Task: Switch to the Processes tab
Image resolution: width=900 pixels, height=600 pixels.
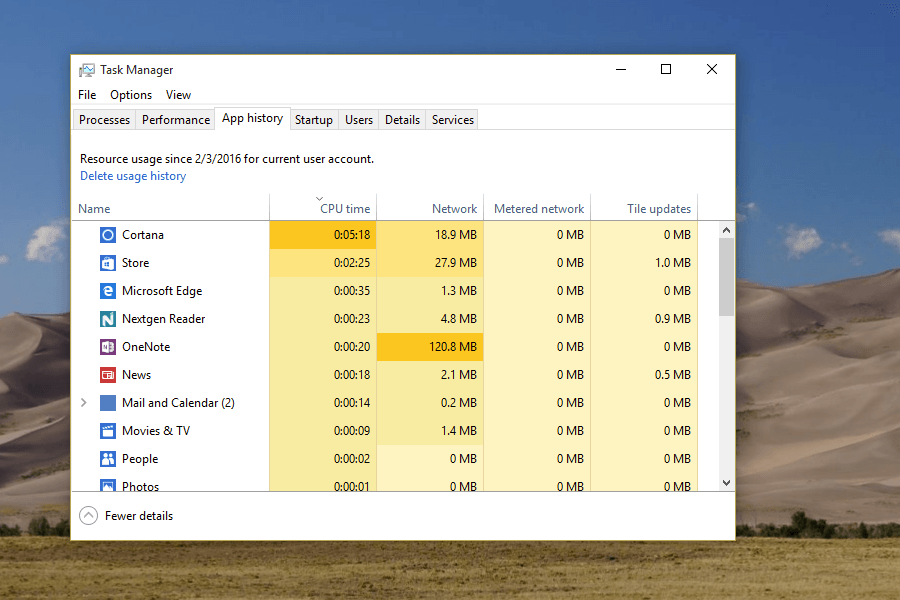Action: (x=104, y=119)
